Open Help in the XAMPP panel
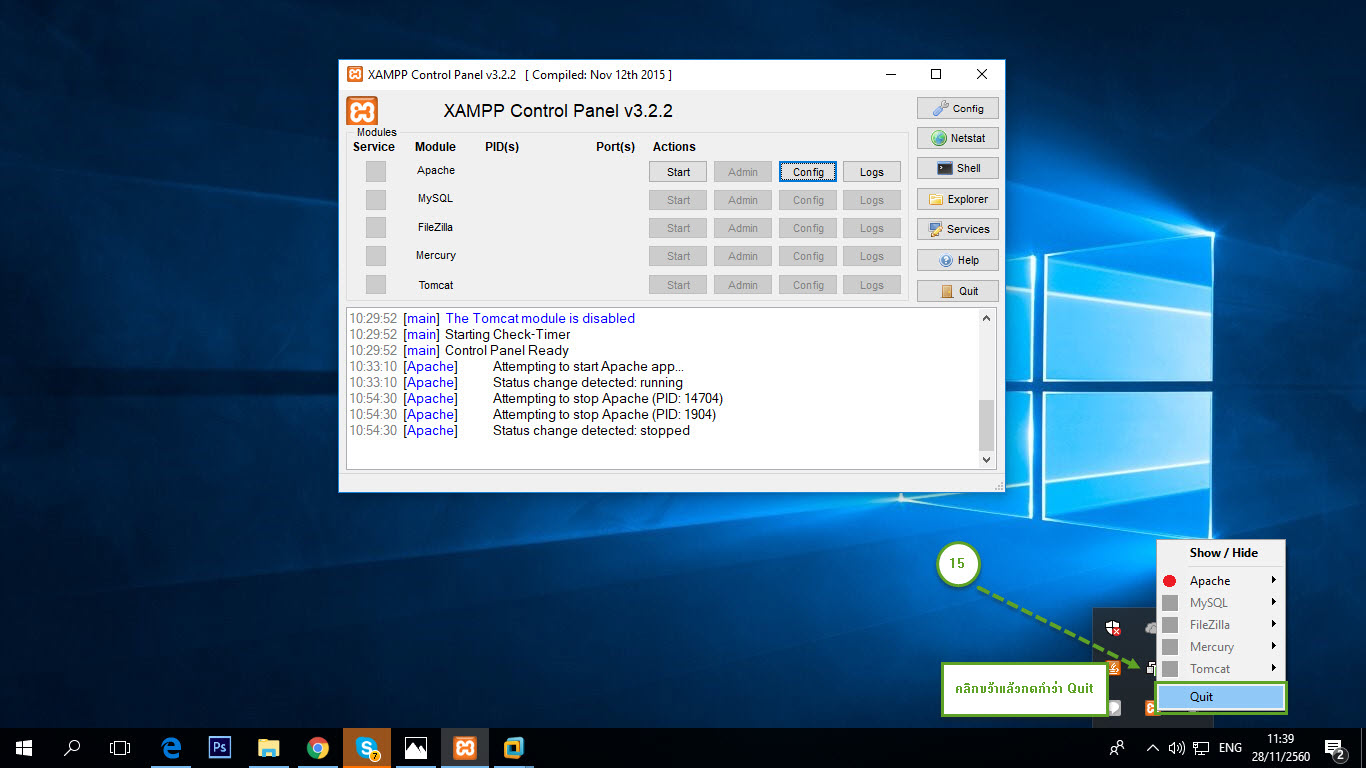 [x=958, y=260]
